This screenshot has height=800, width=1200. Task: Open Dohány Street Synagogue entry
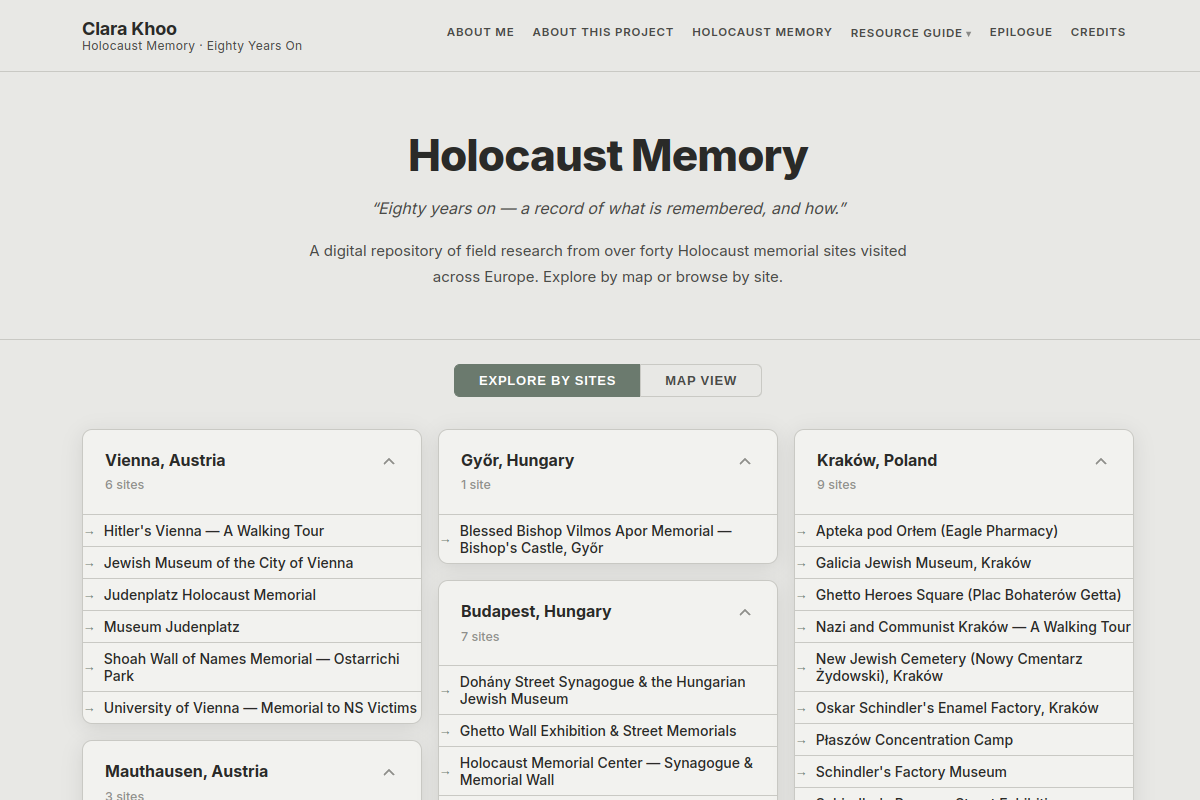[x=608, y=690]
